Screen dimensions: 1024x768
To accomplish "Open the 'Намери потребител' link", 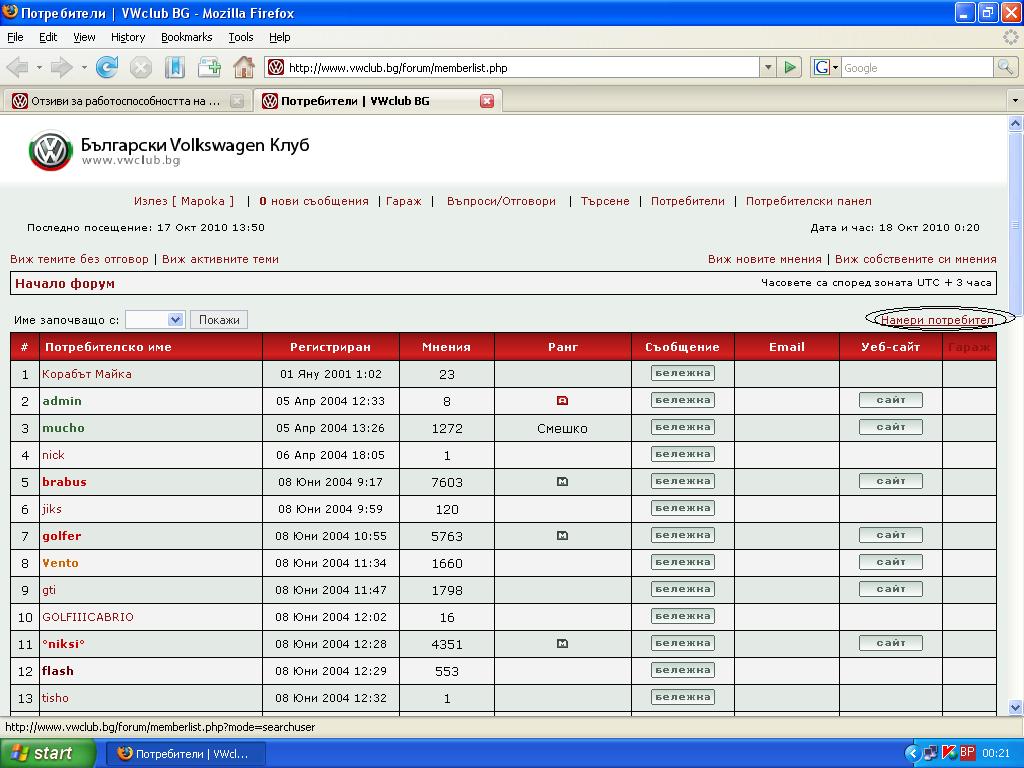I will click(937, 320).
